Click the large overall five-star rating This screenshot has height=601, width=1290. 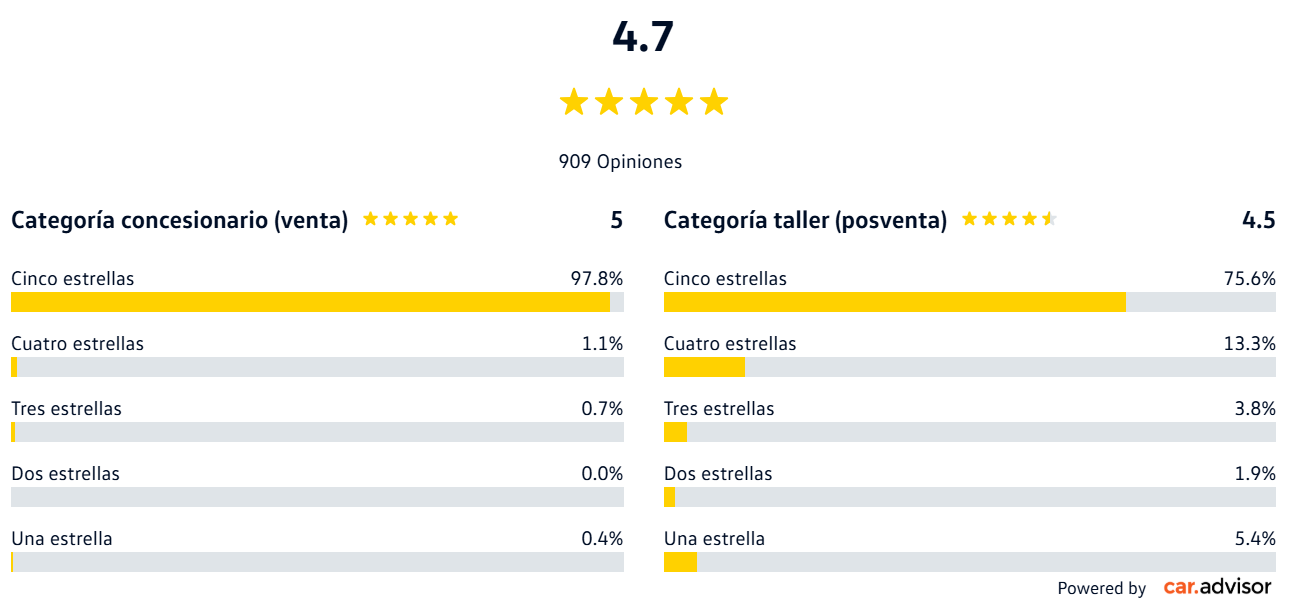coord(643,102)
